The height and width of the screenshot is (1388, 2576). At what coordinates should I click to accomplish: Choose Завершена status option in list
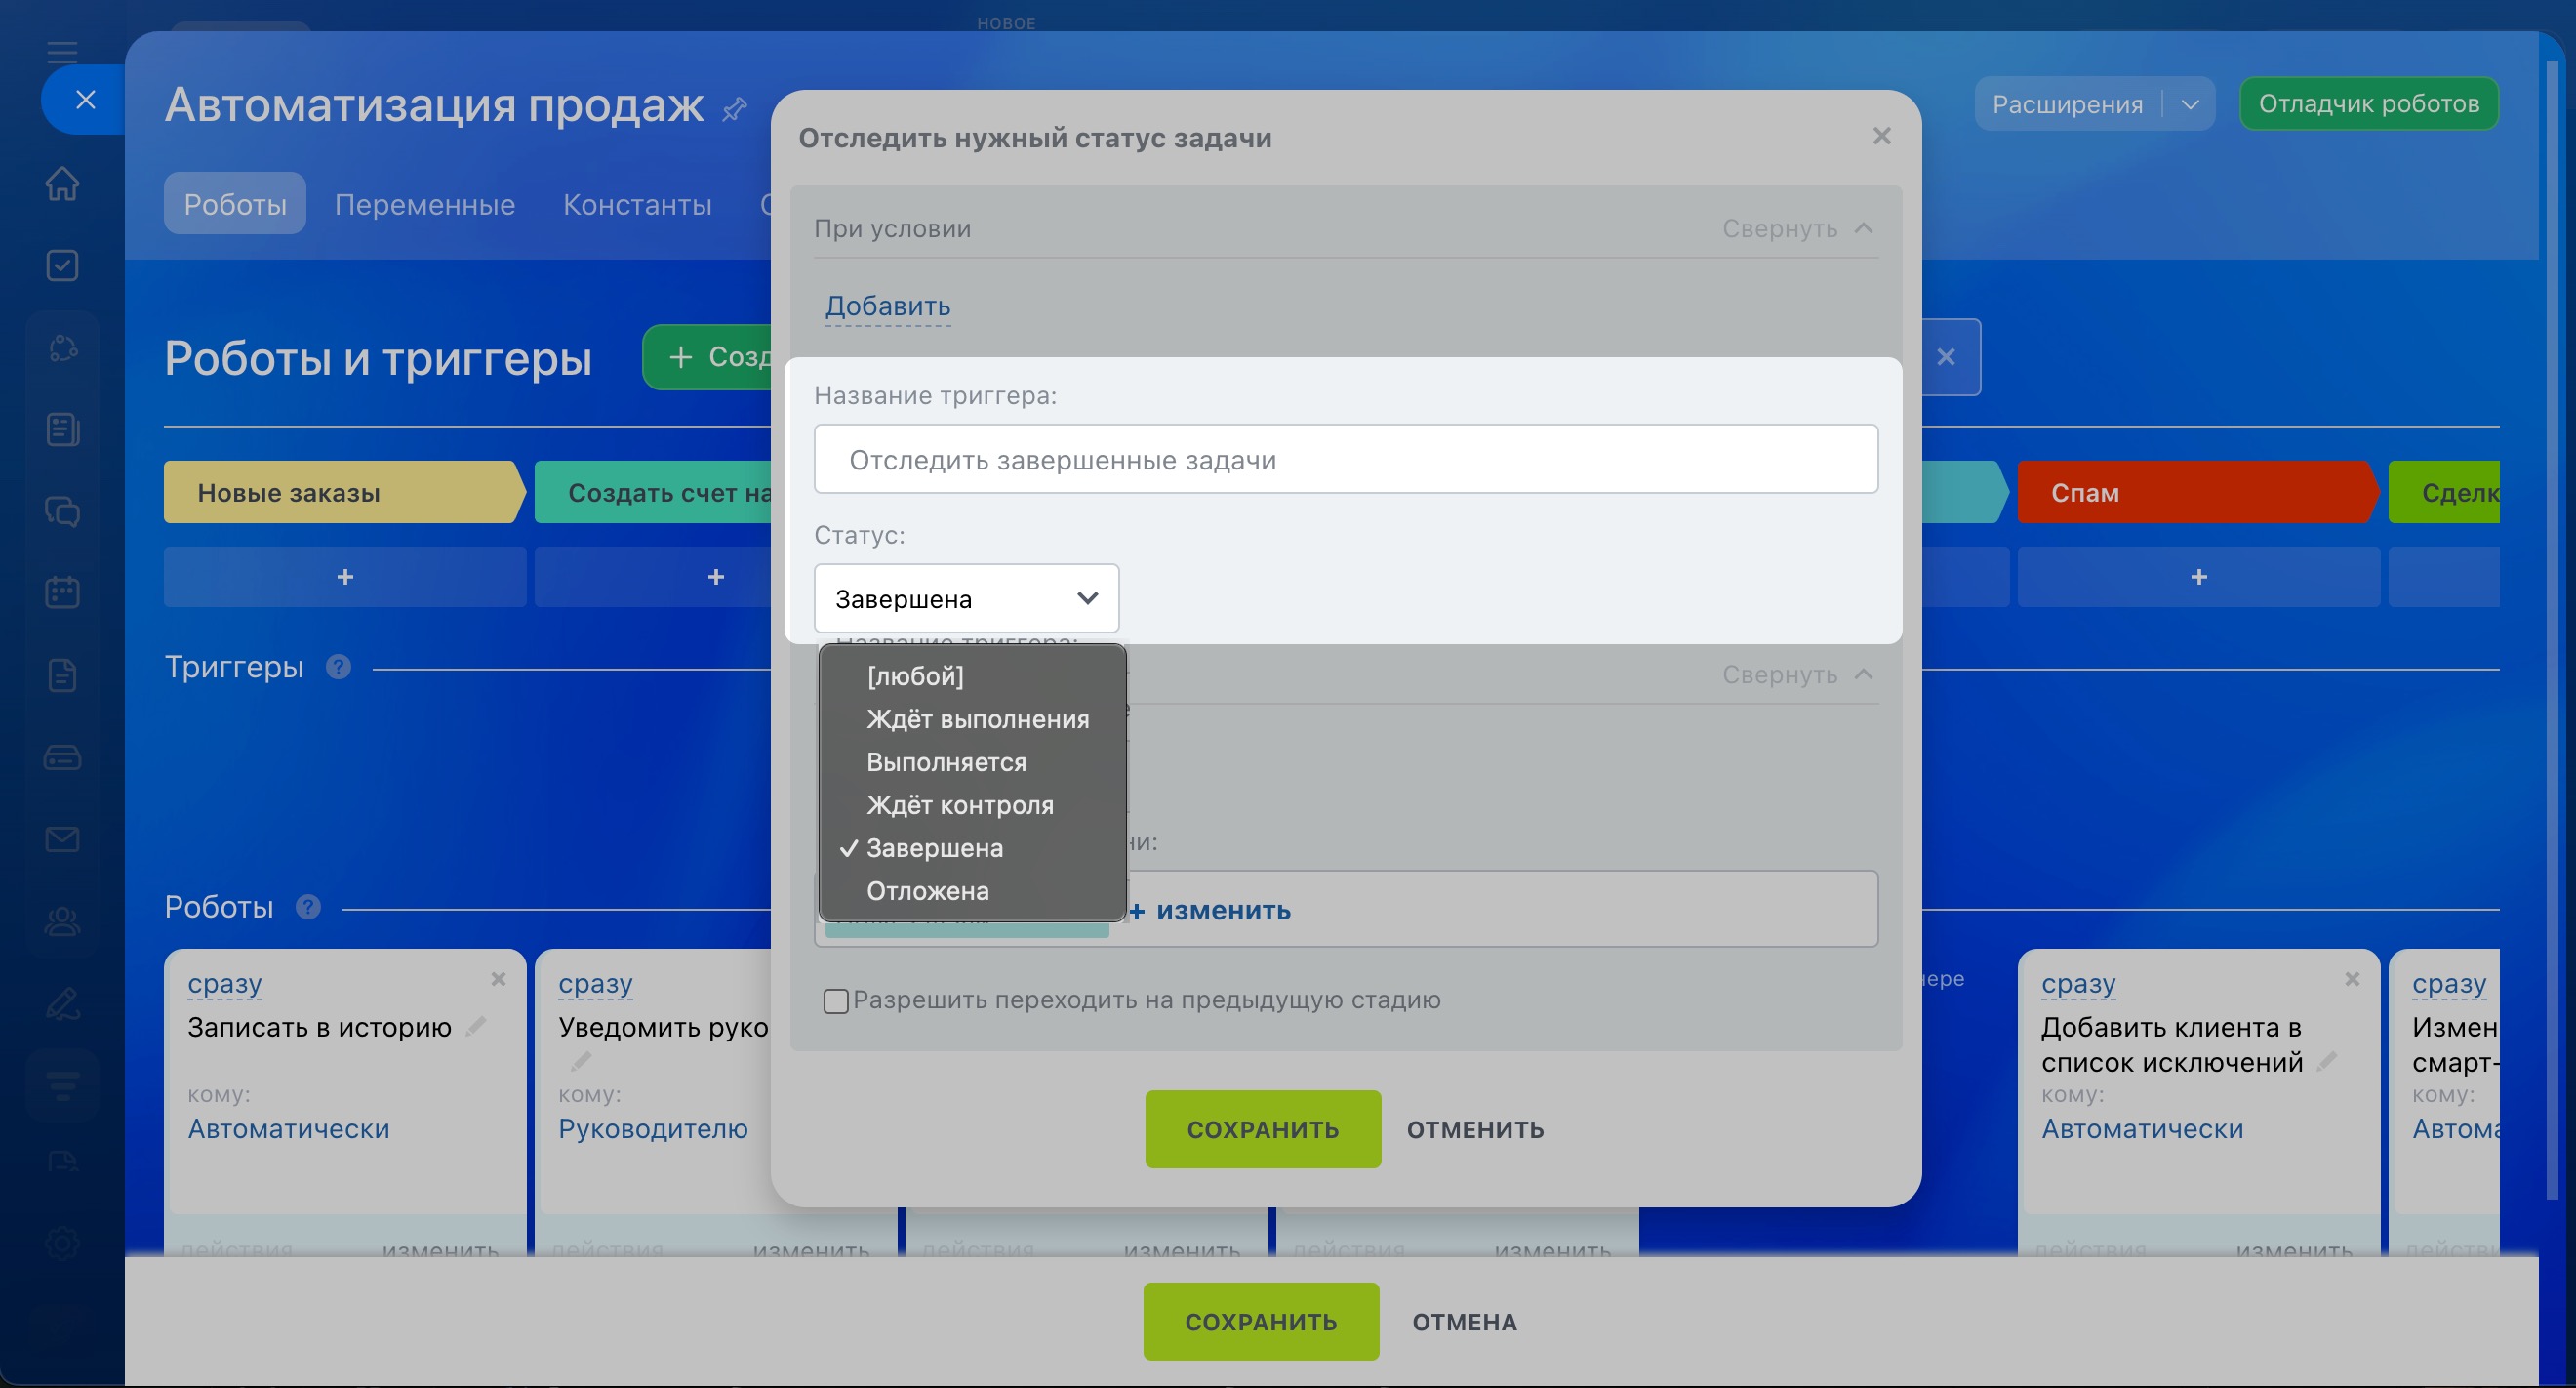(x=972, y=848)
